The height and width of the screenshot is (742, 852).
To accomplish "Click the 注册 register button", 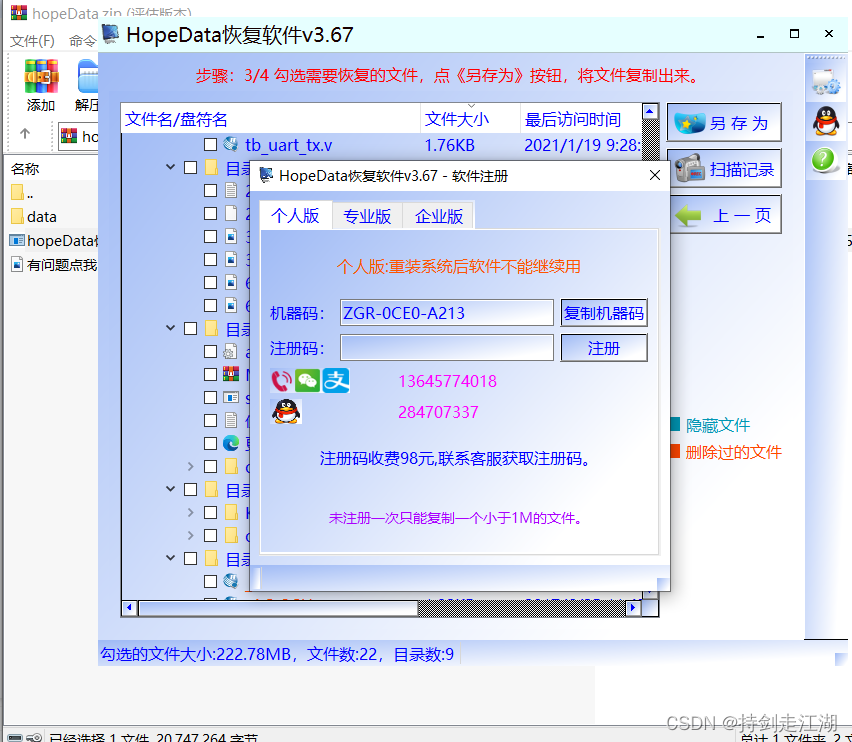I will [604, 348].
